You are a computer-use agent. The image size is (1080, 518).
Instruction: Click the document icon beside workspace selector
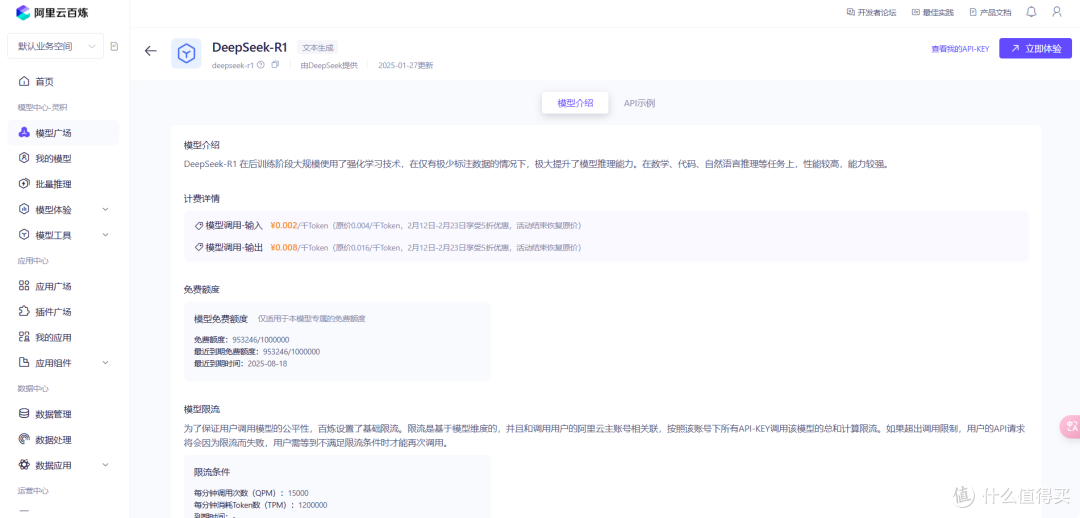point(114,46)
